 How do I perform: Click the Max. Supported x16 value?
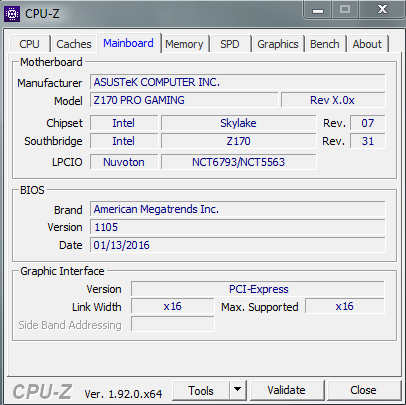click(345, 306)
